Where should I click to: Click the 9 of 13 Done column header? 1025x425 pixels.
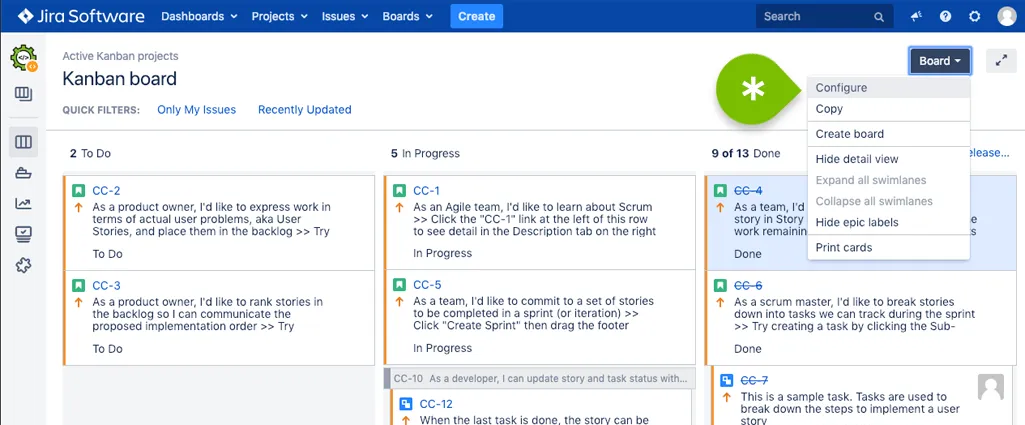(x=746, y=154)
